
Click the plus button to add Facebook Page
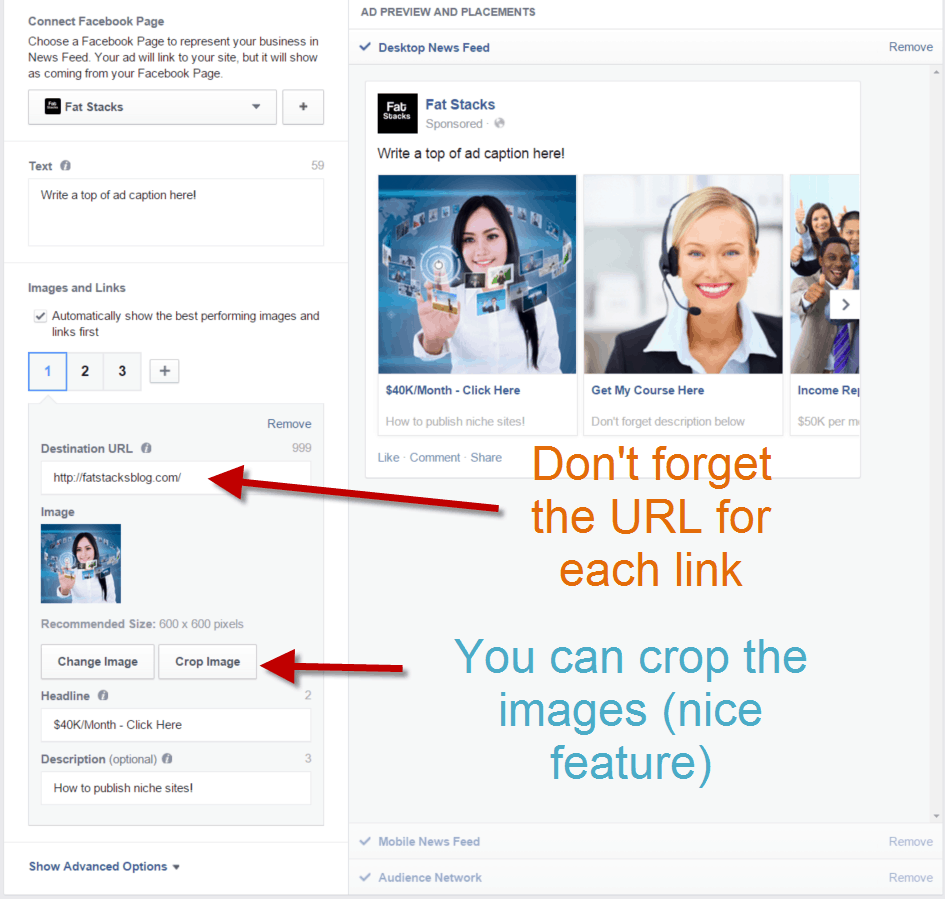coord(303,107)
